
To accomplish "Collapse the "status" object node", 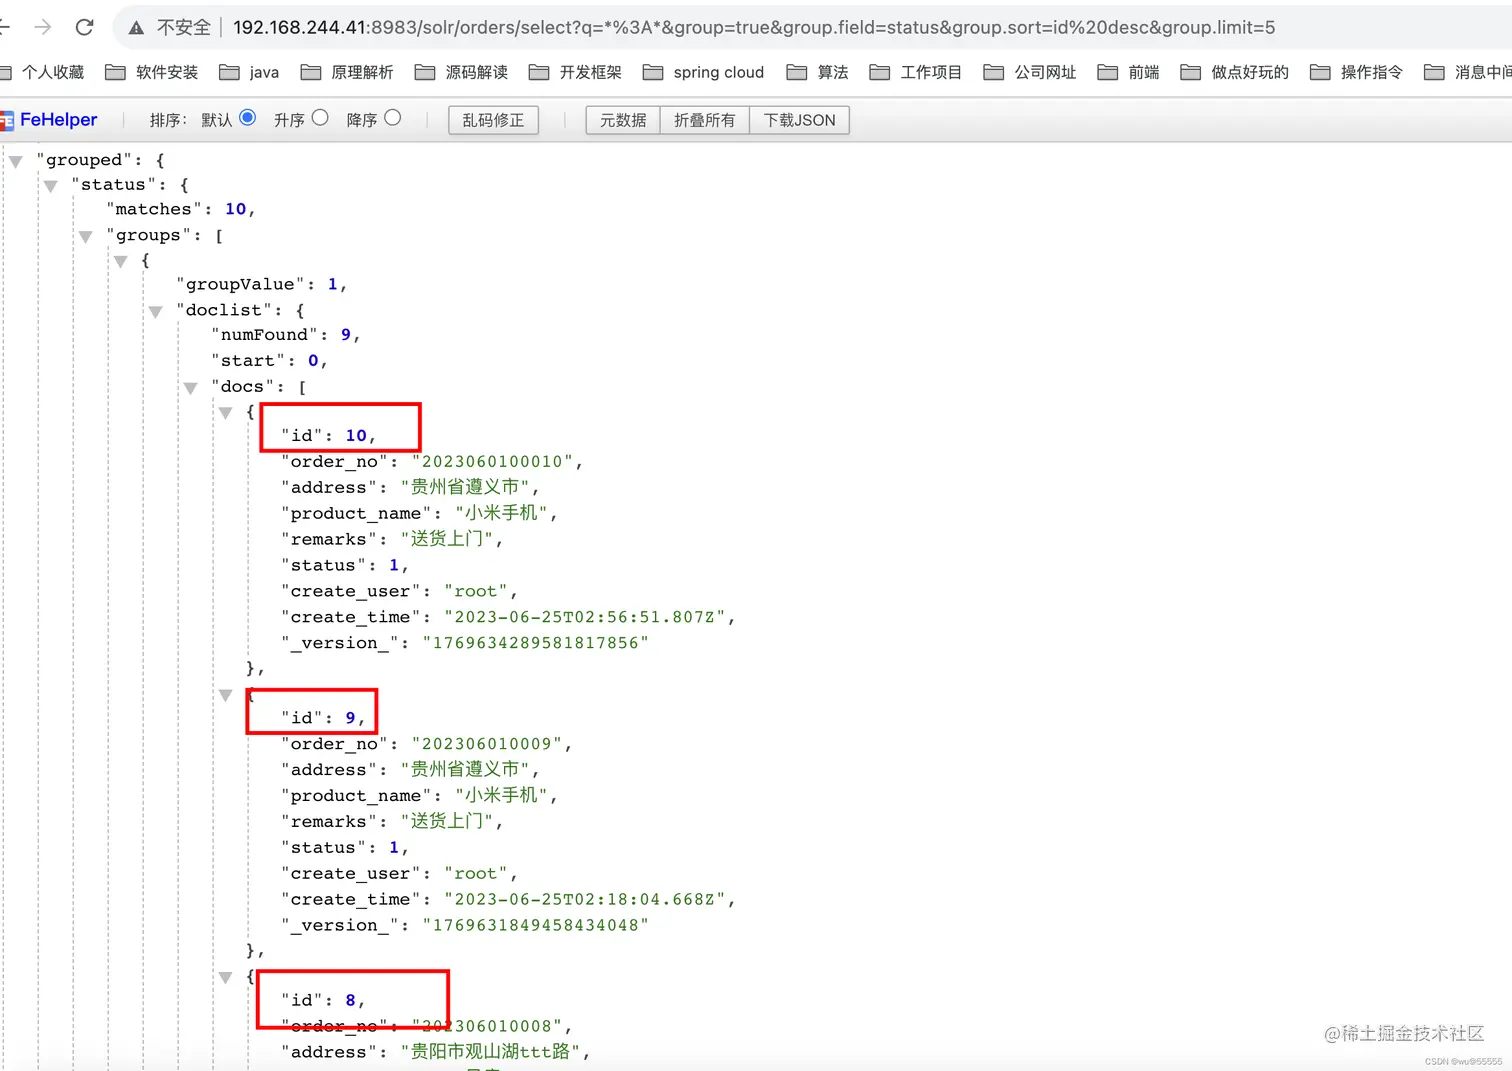I will click(x=51, y=186).
